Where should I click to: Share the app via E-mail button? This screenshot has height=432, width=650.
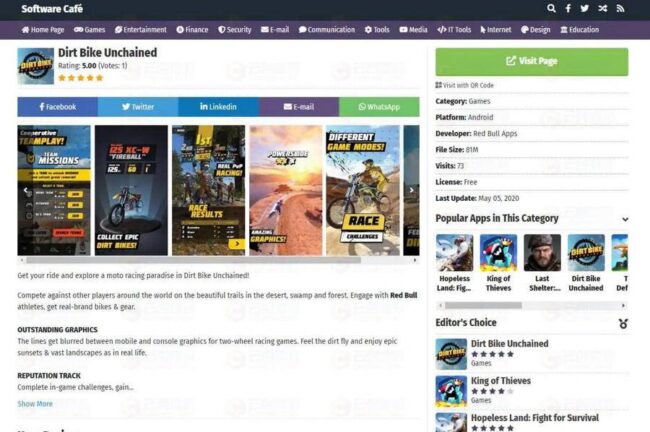(299, 107)
